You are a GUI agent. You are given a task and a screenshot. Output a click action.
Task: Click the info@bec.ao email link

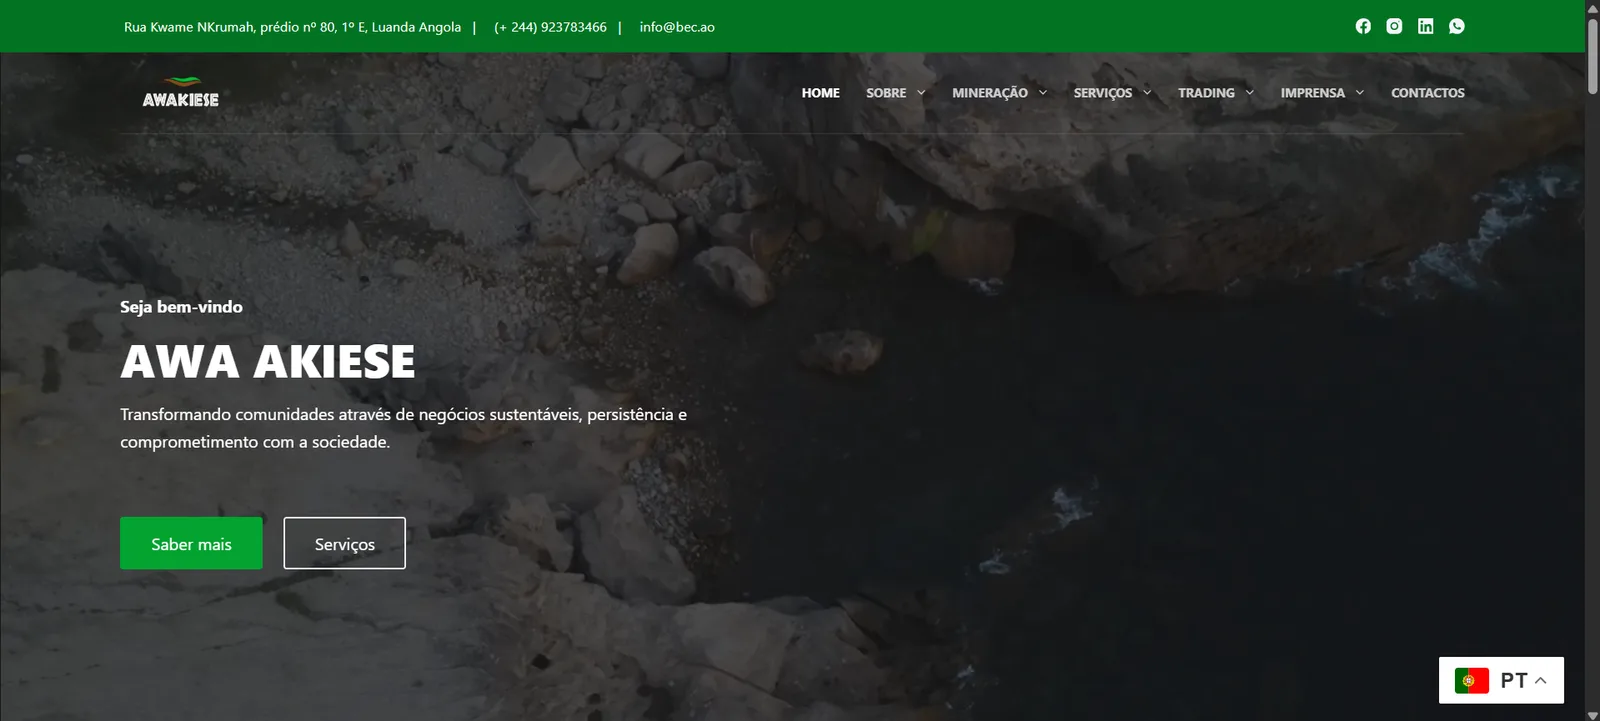[677, 27]
